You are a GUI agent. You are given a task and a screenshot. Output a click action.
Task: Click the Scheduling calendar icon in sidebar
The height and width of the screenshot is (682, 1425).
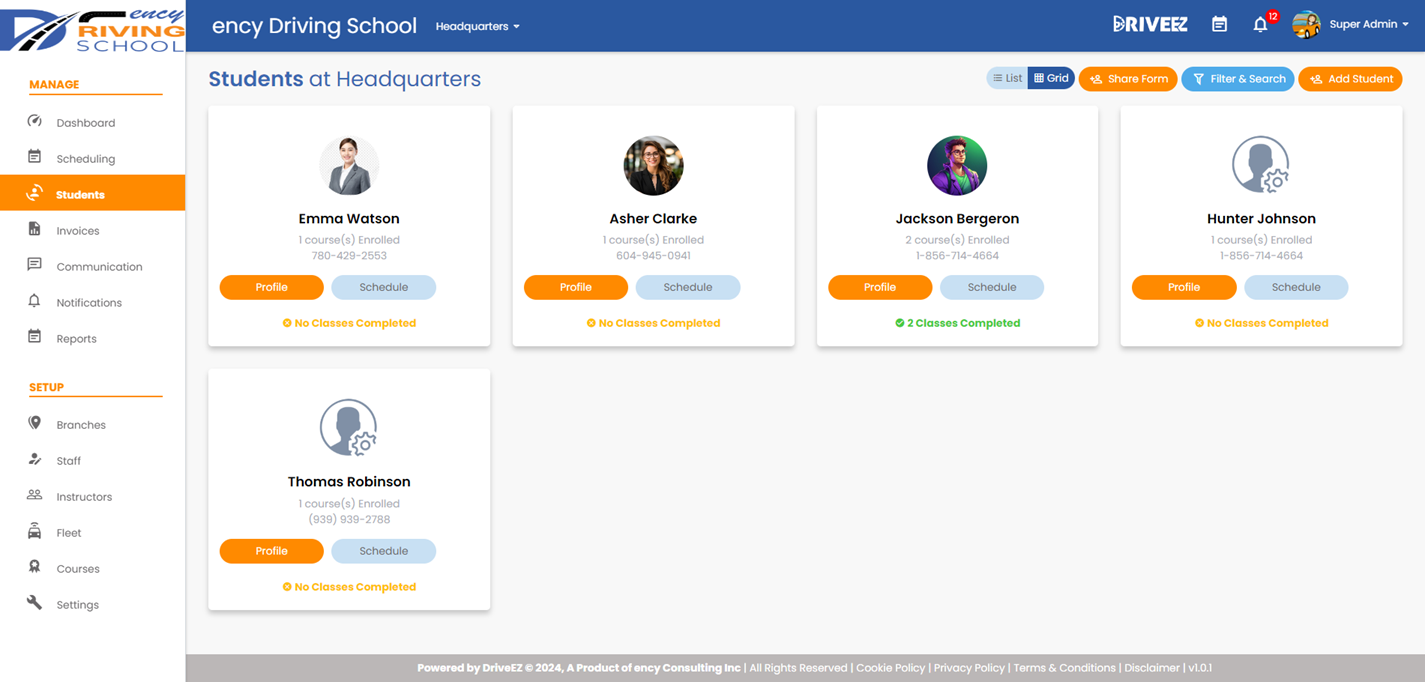pos(34,157)
